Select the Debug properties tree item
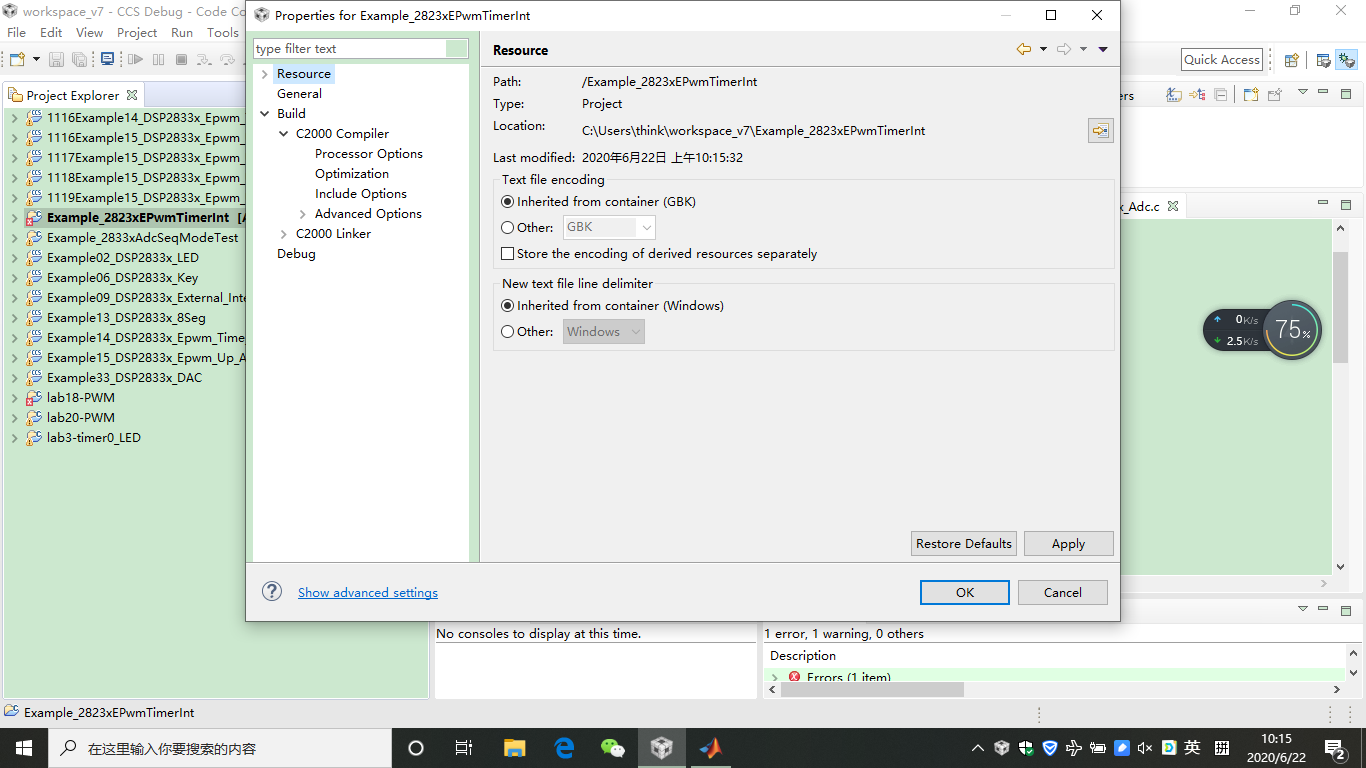 coord(296,253)
